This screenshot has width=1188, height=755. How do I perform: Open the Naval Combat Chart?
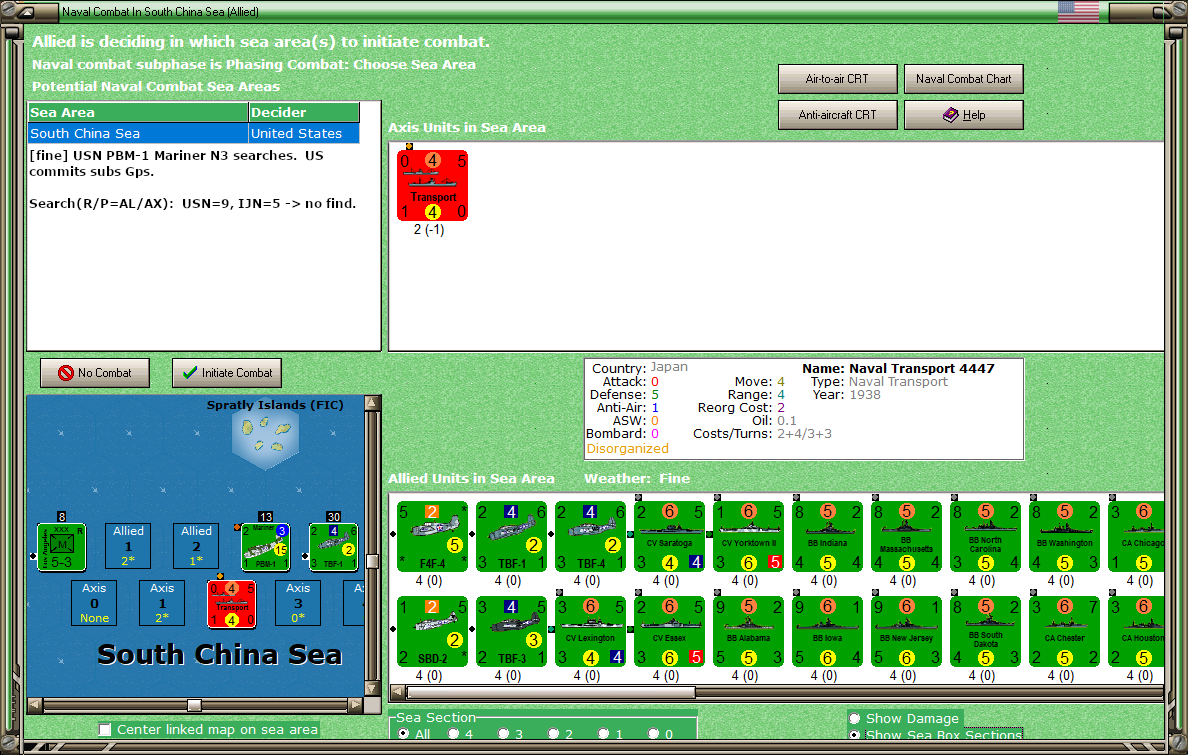pyautogui.click(x=964, y=79)
